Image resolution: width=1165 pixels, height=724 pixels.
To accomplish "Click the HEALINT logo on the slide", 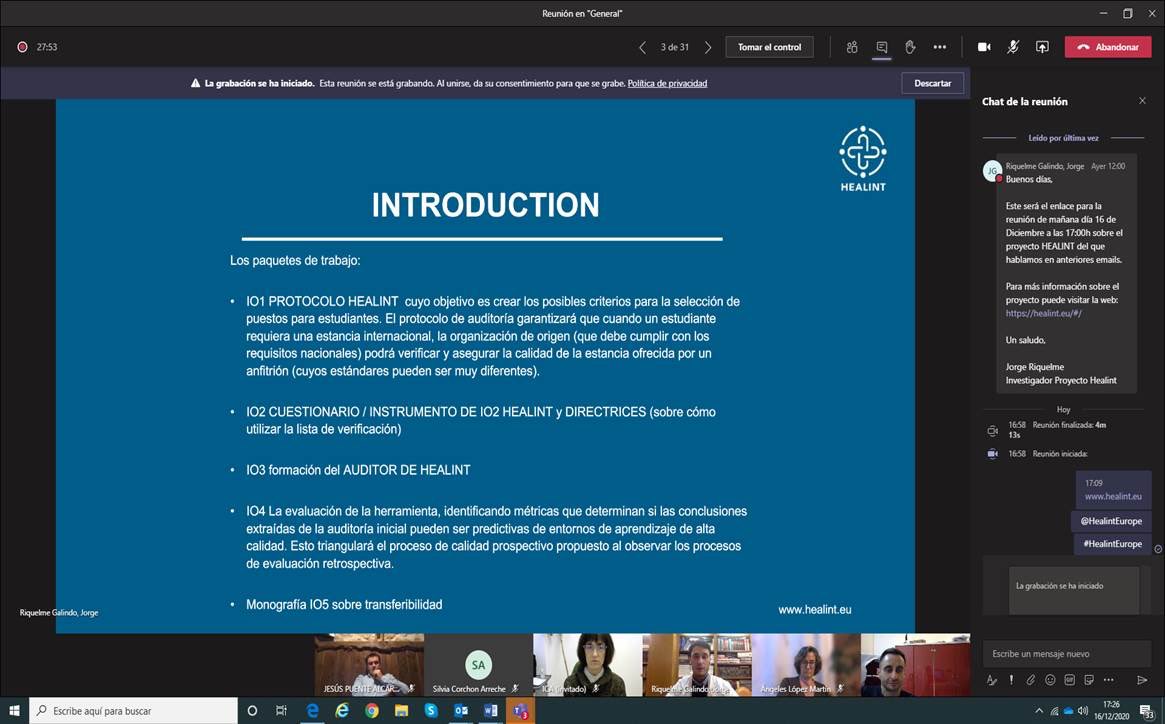I will [863, 158].
